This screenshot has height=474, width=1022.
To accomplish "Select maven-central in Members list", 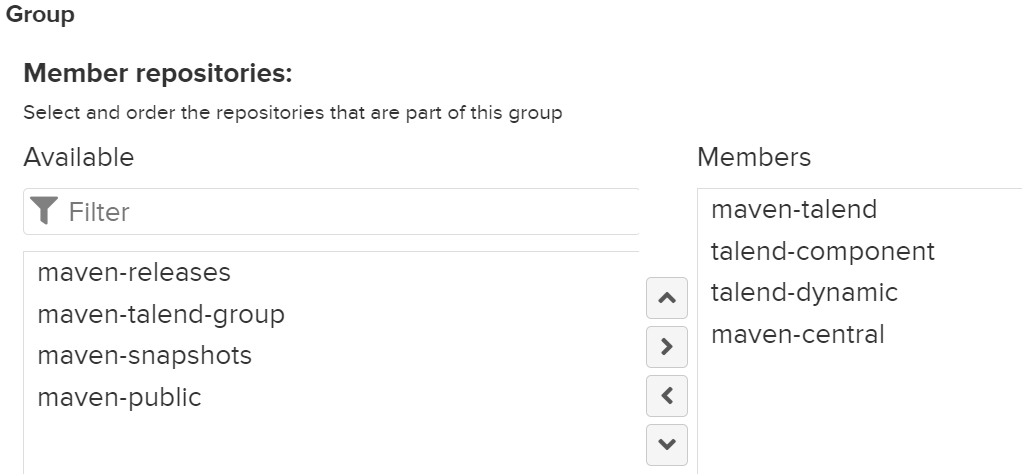I will (860, 334).
